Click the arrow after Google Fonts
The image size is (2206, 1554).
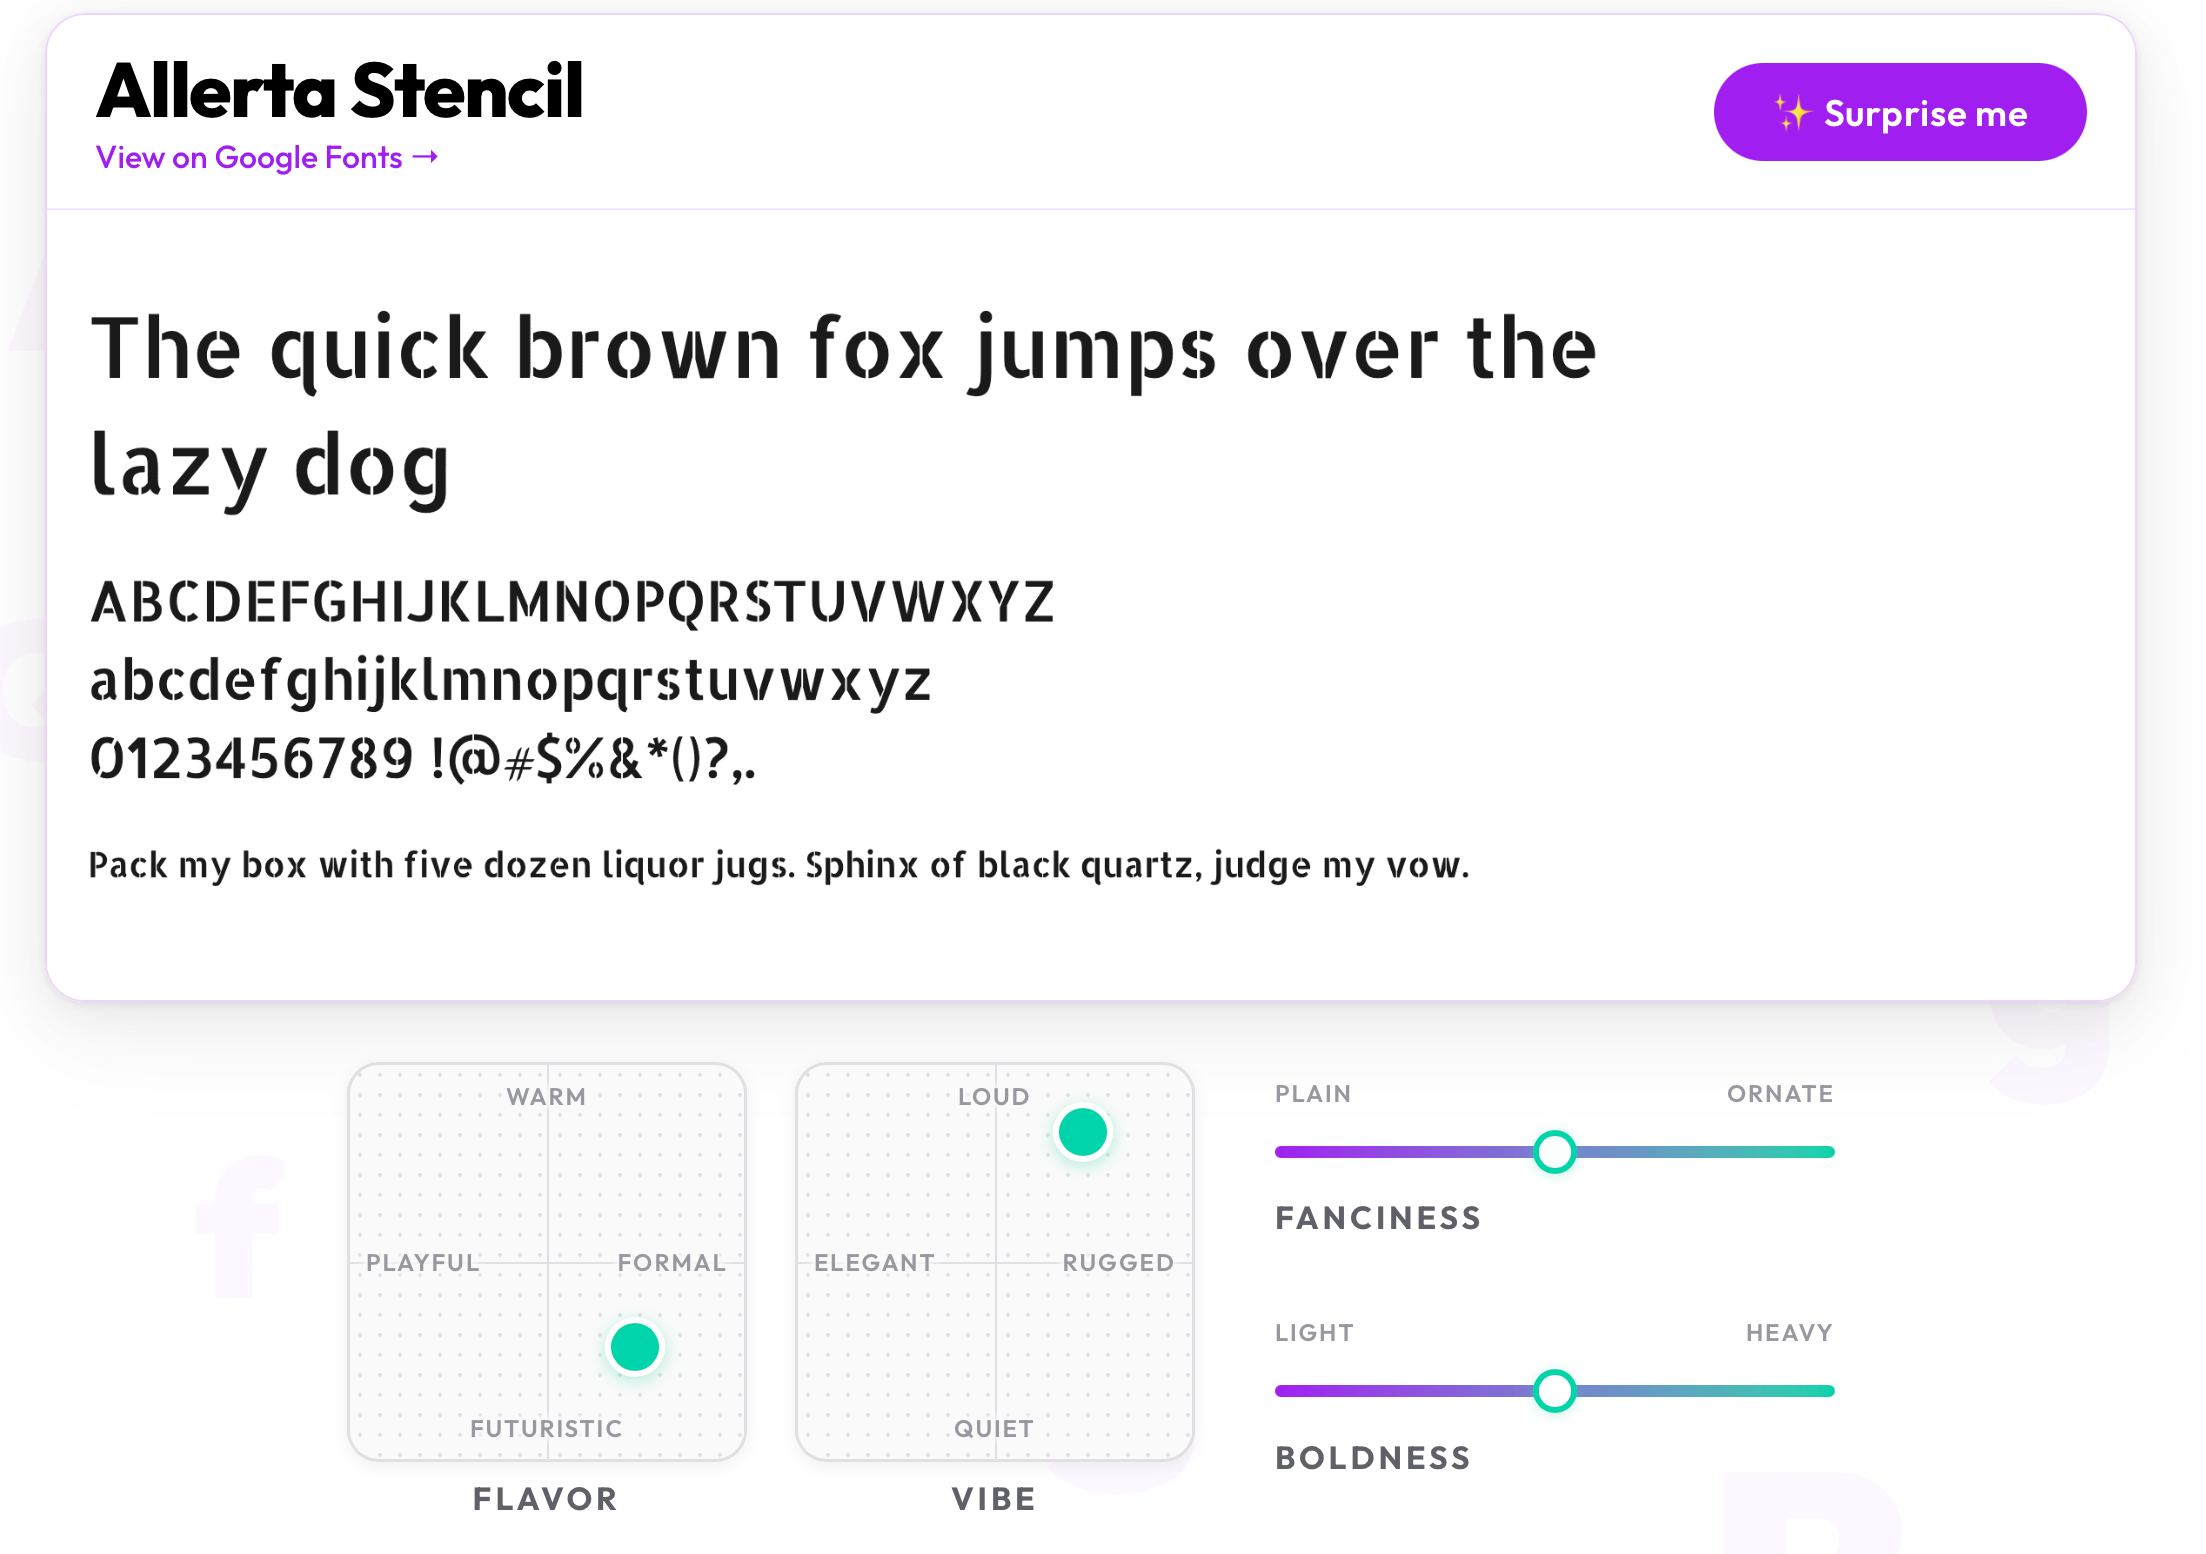pyautogui.click(x=425, y=157)
